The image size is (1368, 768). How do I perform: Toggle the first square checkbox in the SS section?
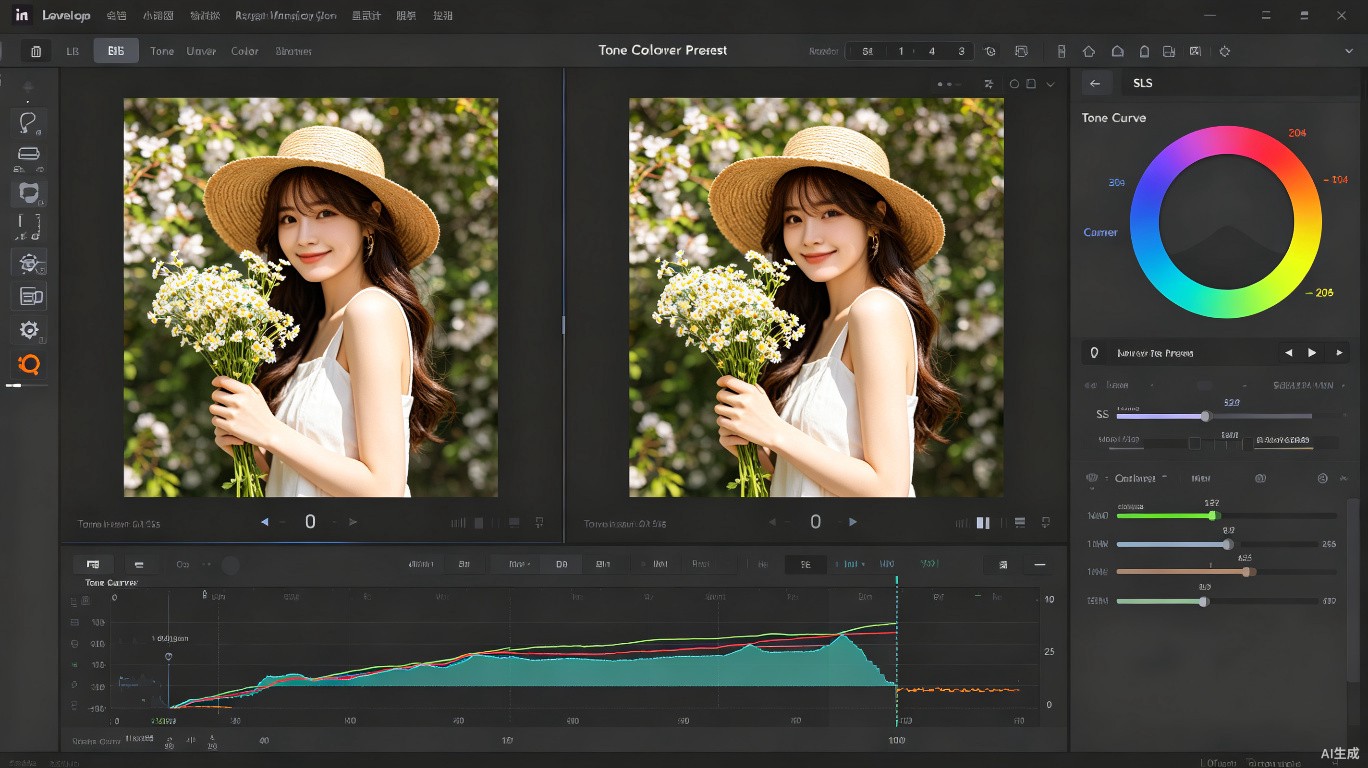(1194, 442)
